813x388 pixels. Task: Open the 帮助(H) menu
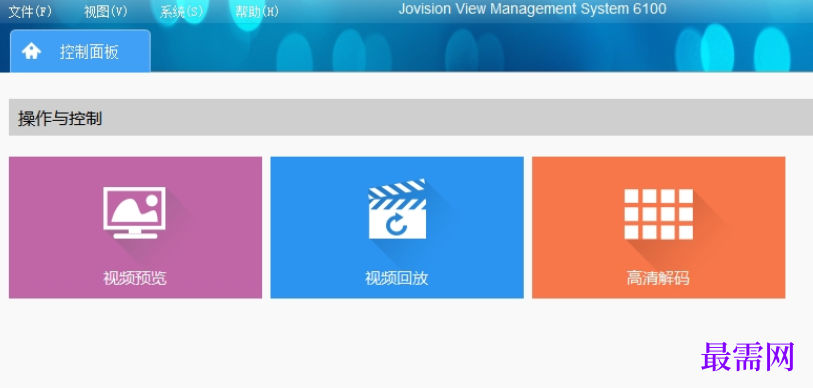click(x=257, y=11)
